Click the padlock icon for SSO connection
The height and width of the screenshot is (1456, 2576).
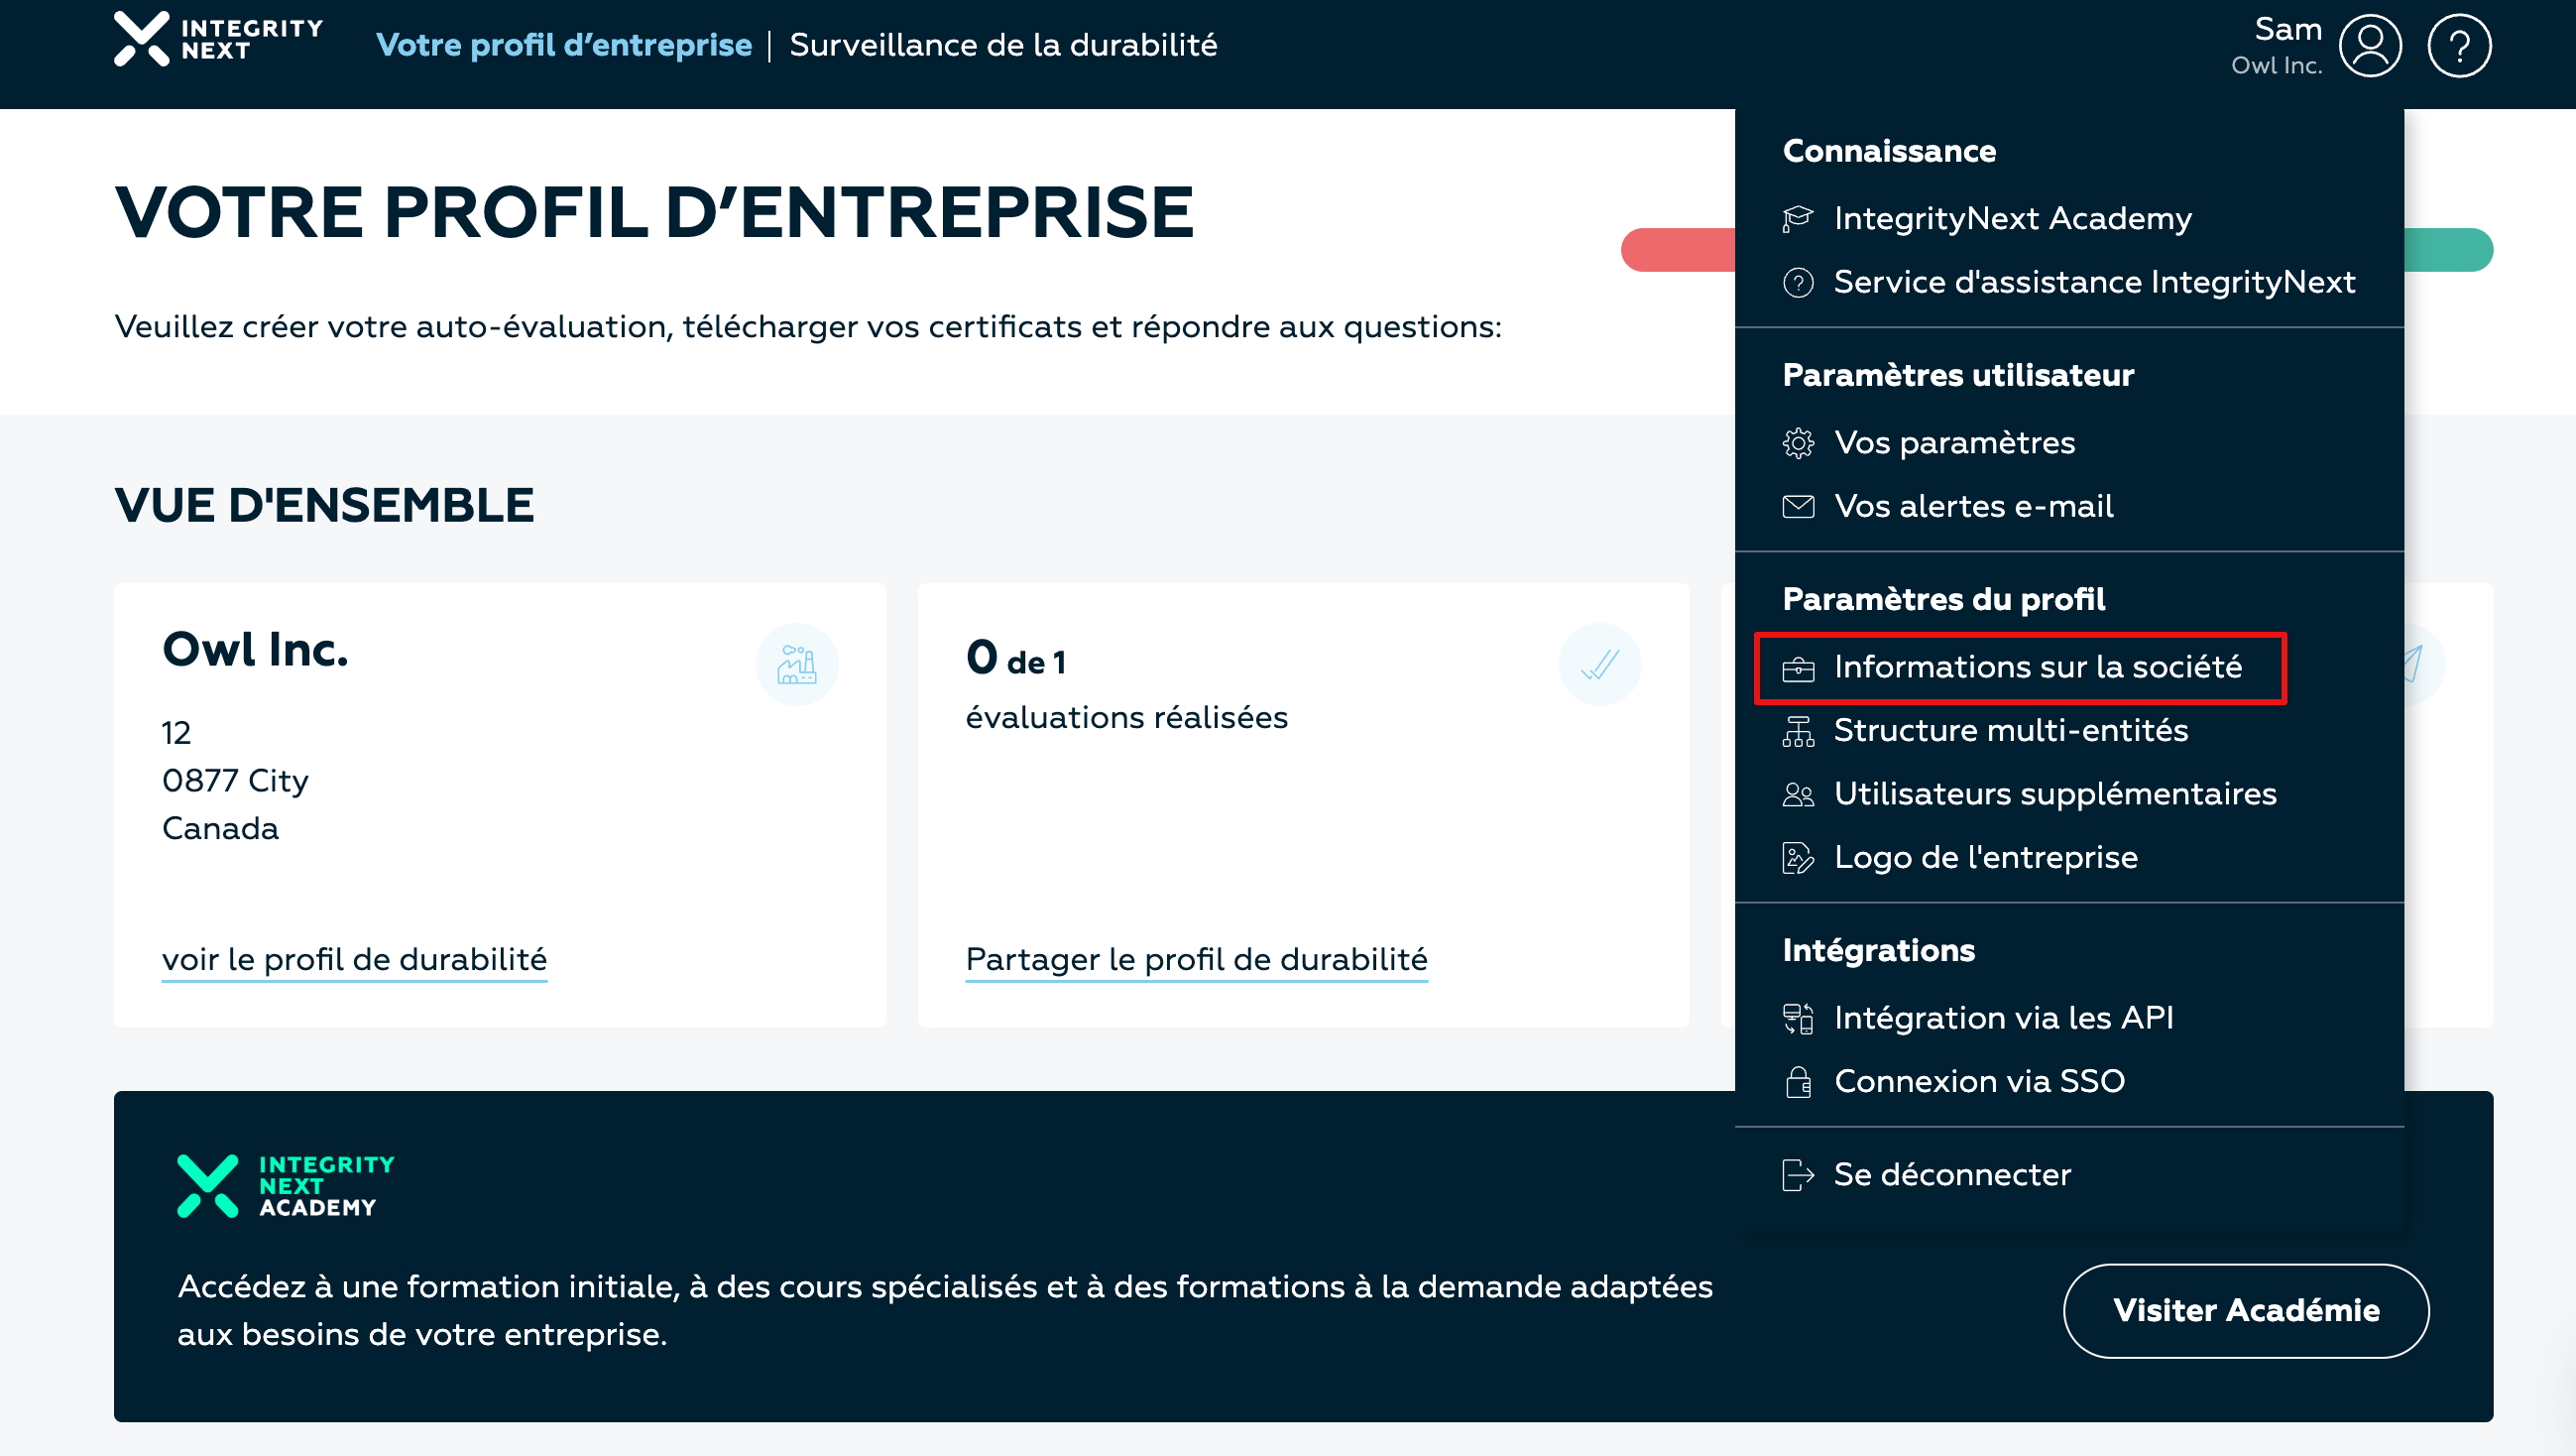click(x=1797, y=1082)
